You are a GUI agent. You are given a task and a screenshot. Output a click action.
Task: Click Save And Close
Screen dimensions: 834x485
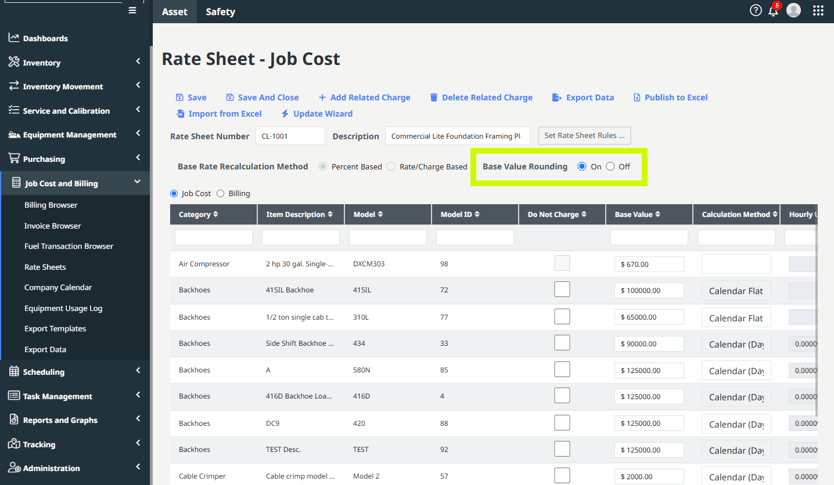262,97
